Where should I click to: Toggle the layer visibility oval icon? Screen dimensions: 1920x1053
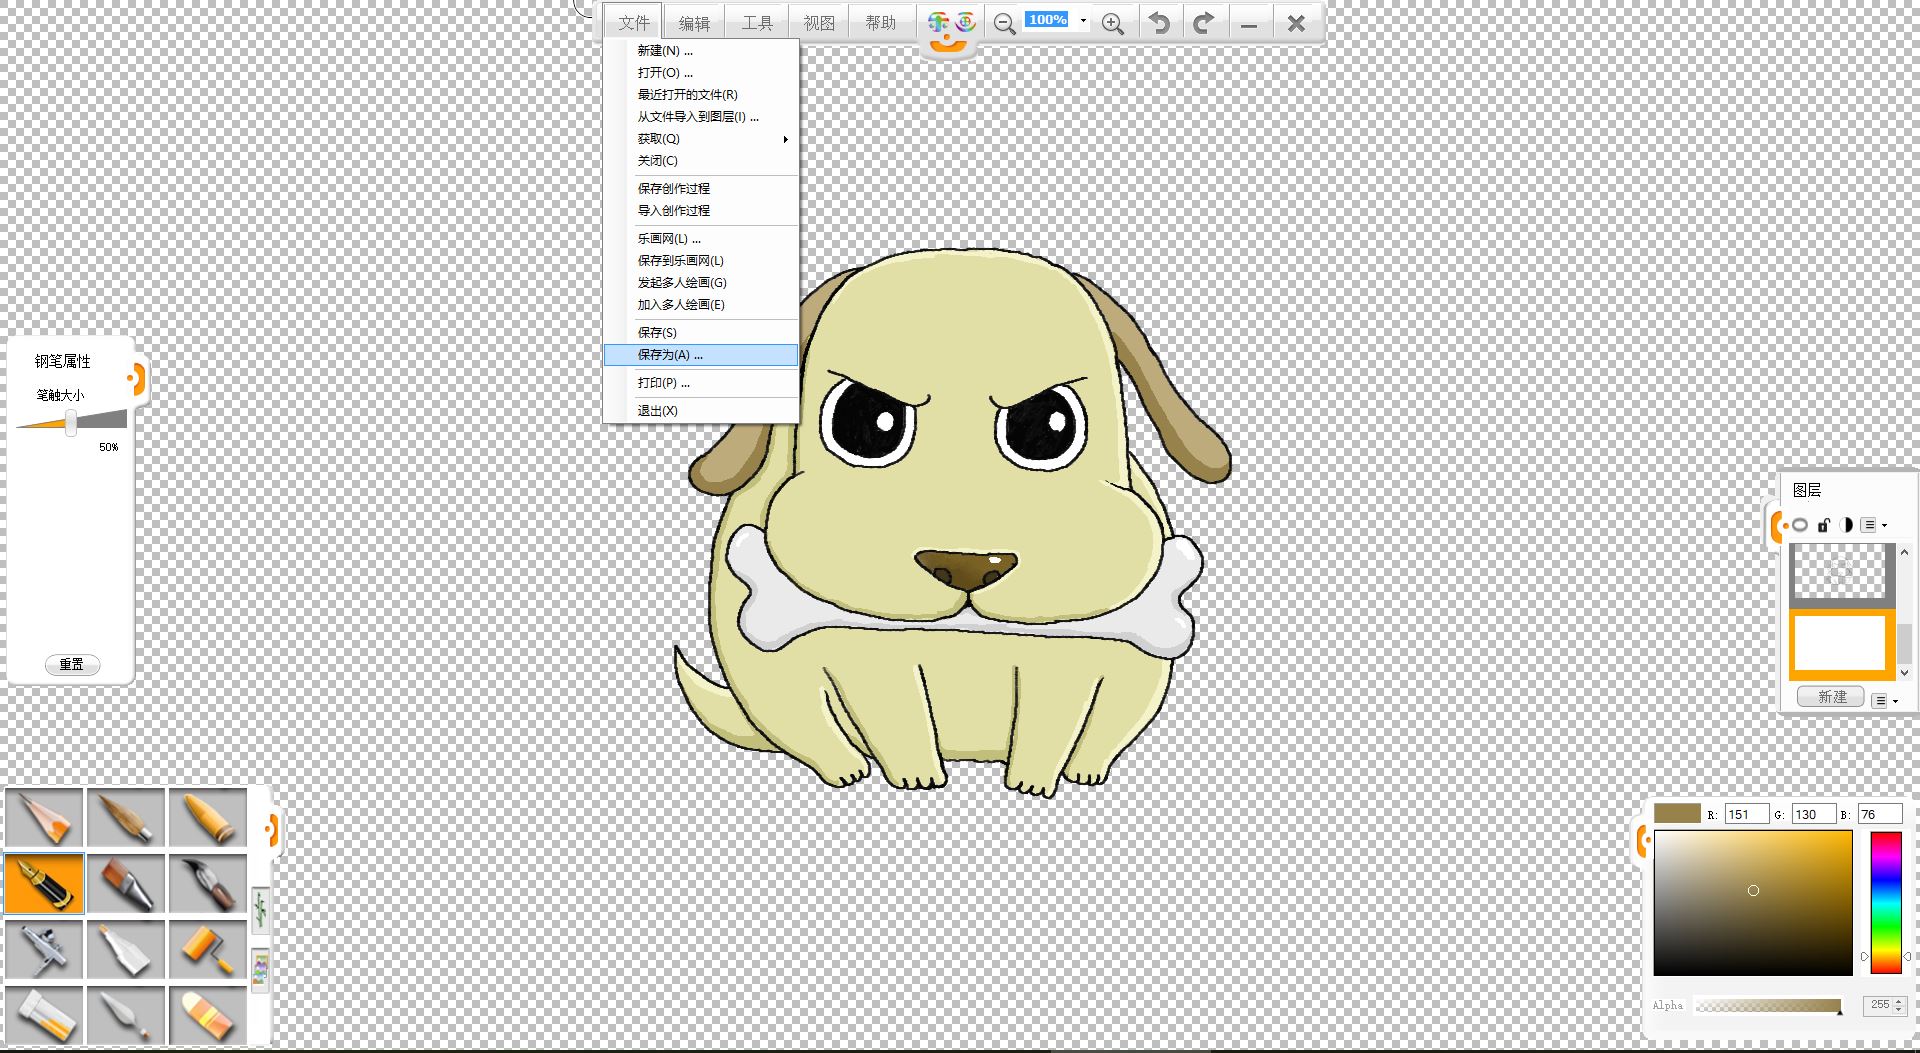click(x=1800, y=525)
